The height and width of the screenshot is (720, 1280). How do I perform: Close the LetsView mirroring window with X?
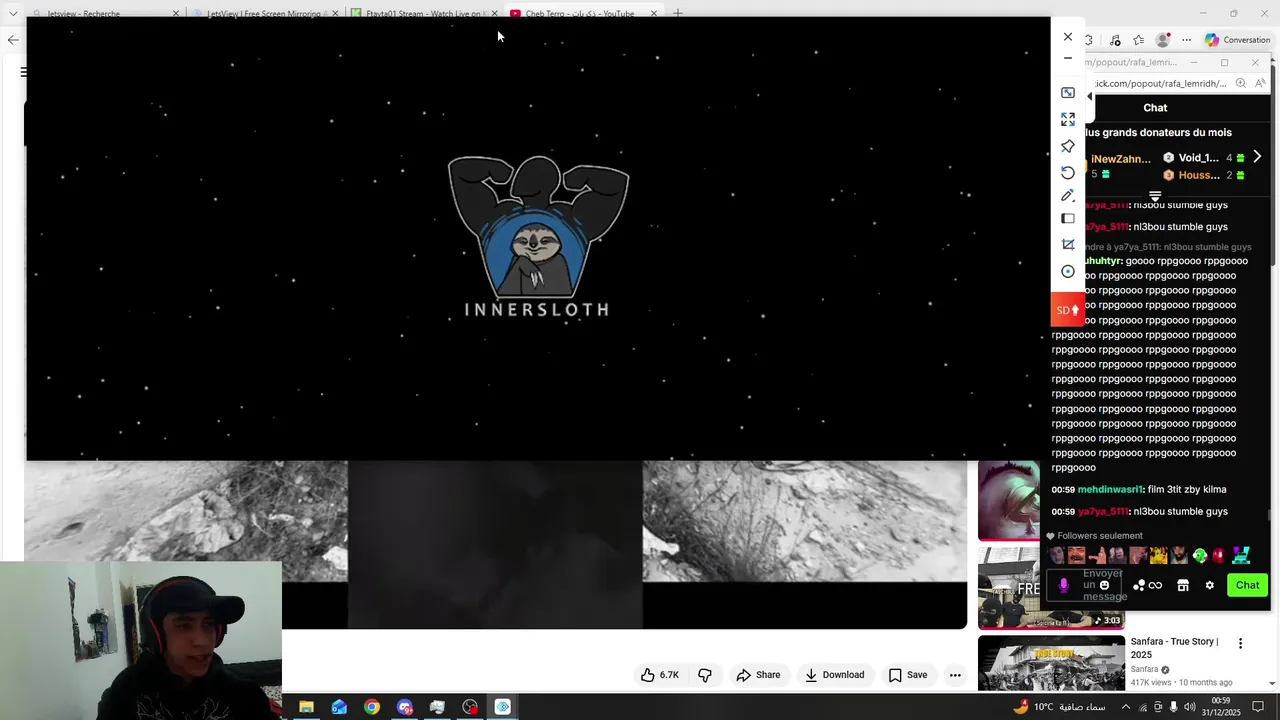click(x=1067, y=37)
